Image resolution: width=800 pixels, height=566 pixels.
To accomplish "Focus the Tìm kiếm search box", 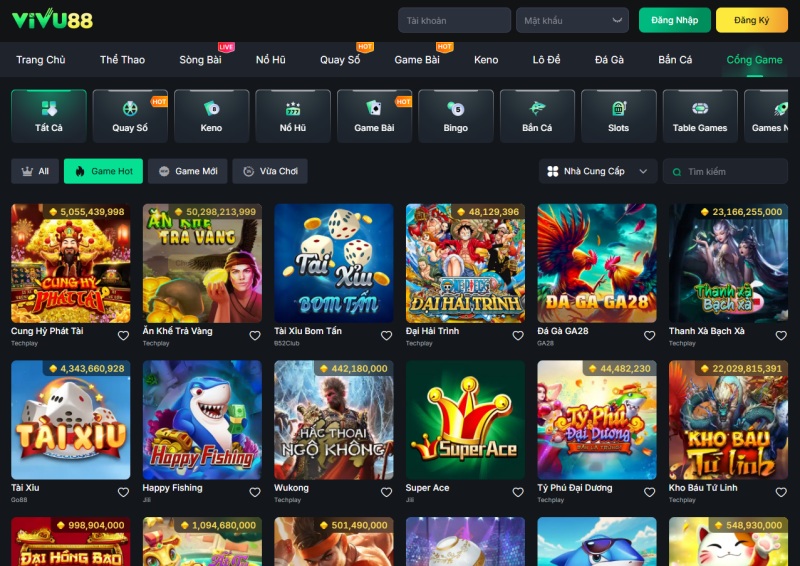I will pyautogui.click(x=725, y=171).
